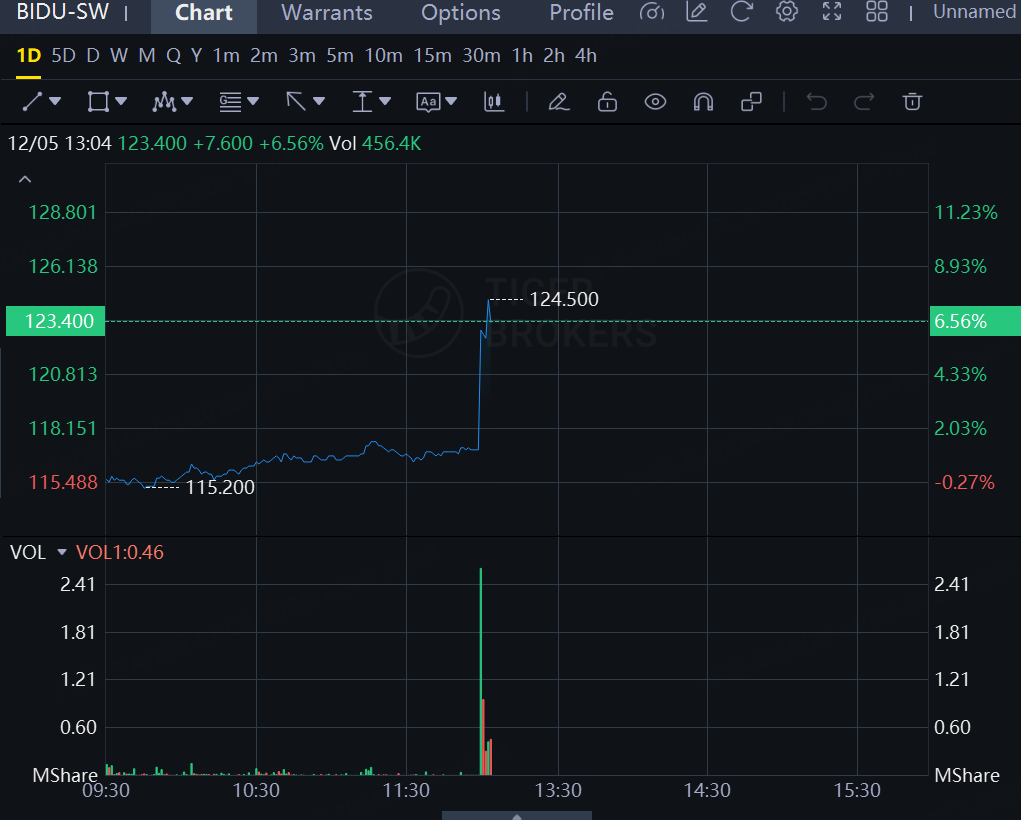Screen dimensions: 1021x820
Task: Click the 115.200 low price label
Action: 220,487
